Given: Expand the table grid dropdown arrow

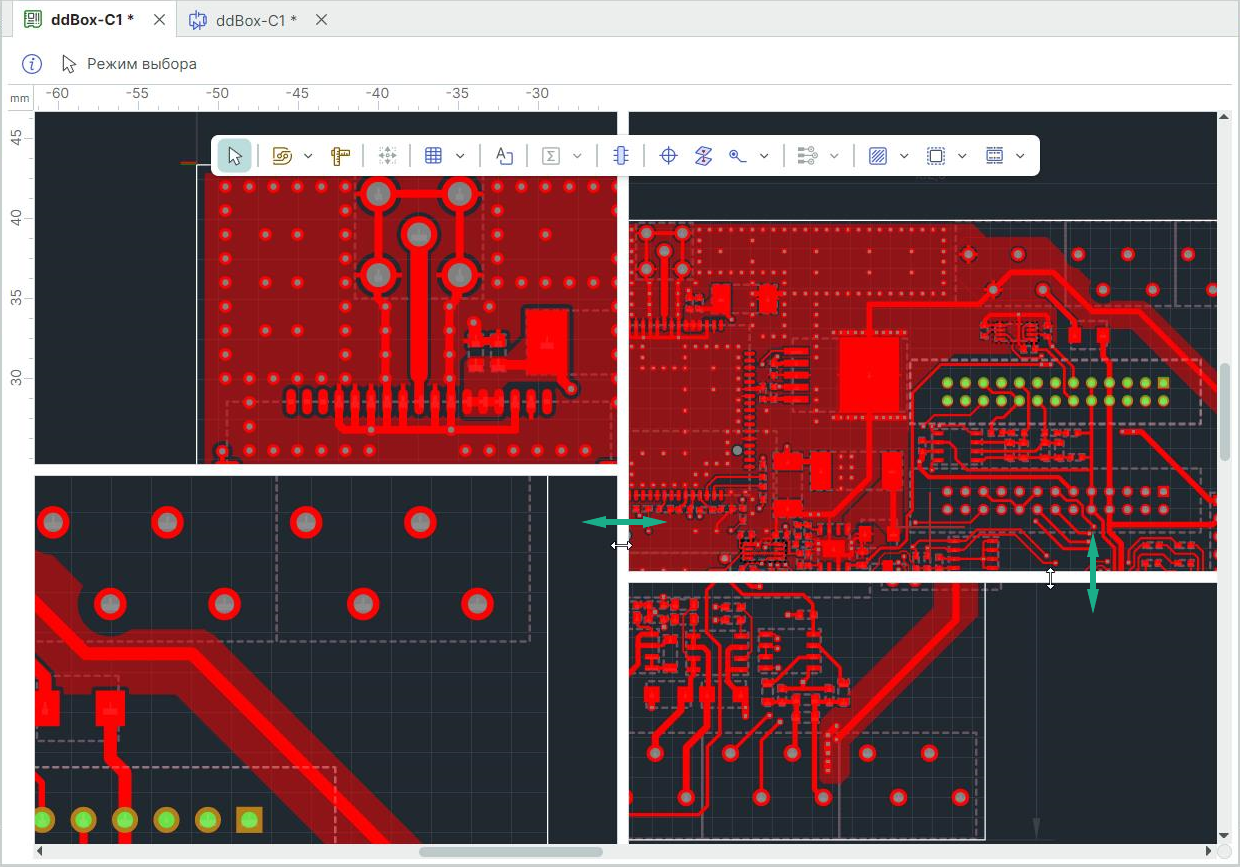Looking at the screenshot, I should click(460, 156).
